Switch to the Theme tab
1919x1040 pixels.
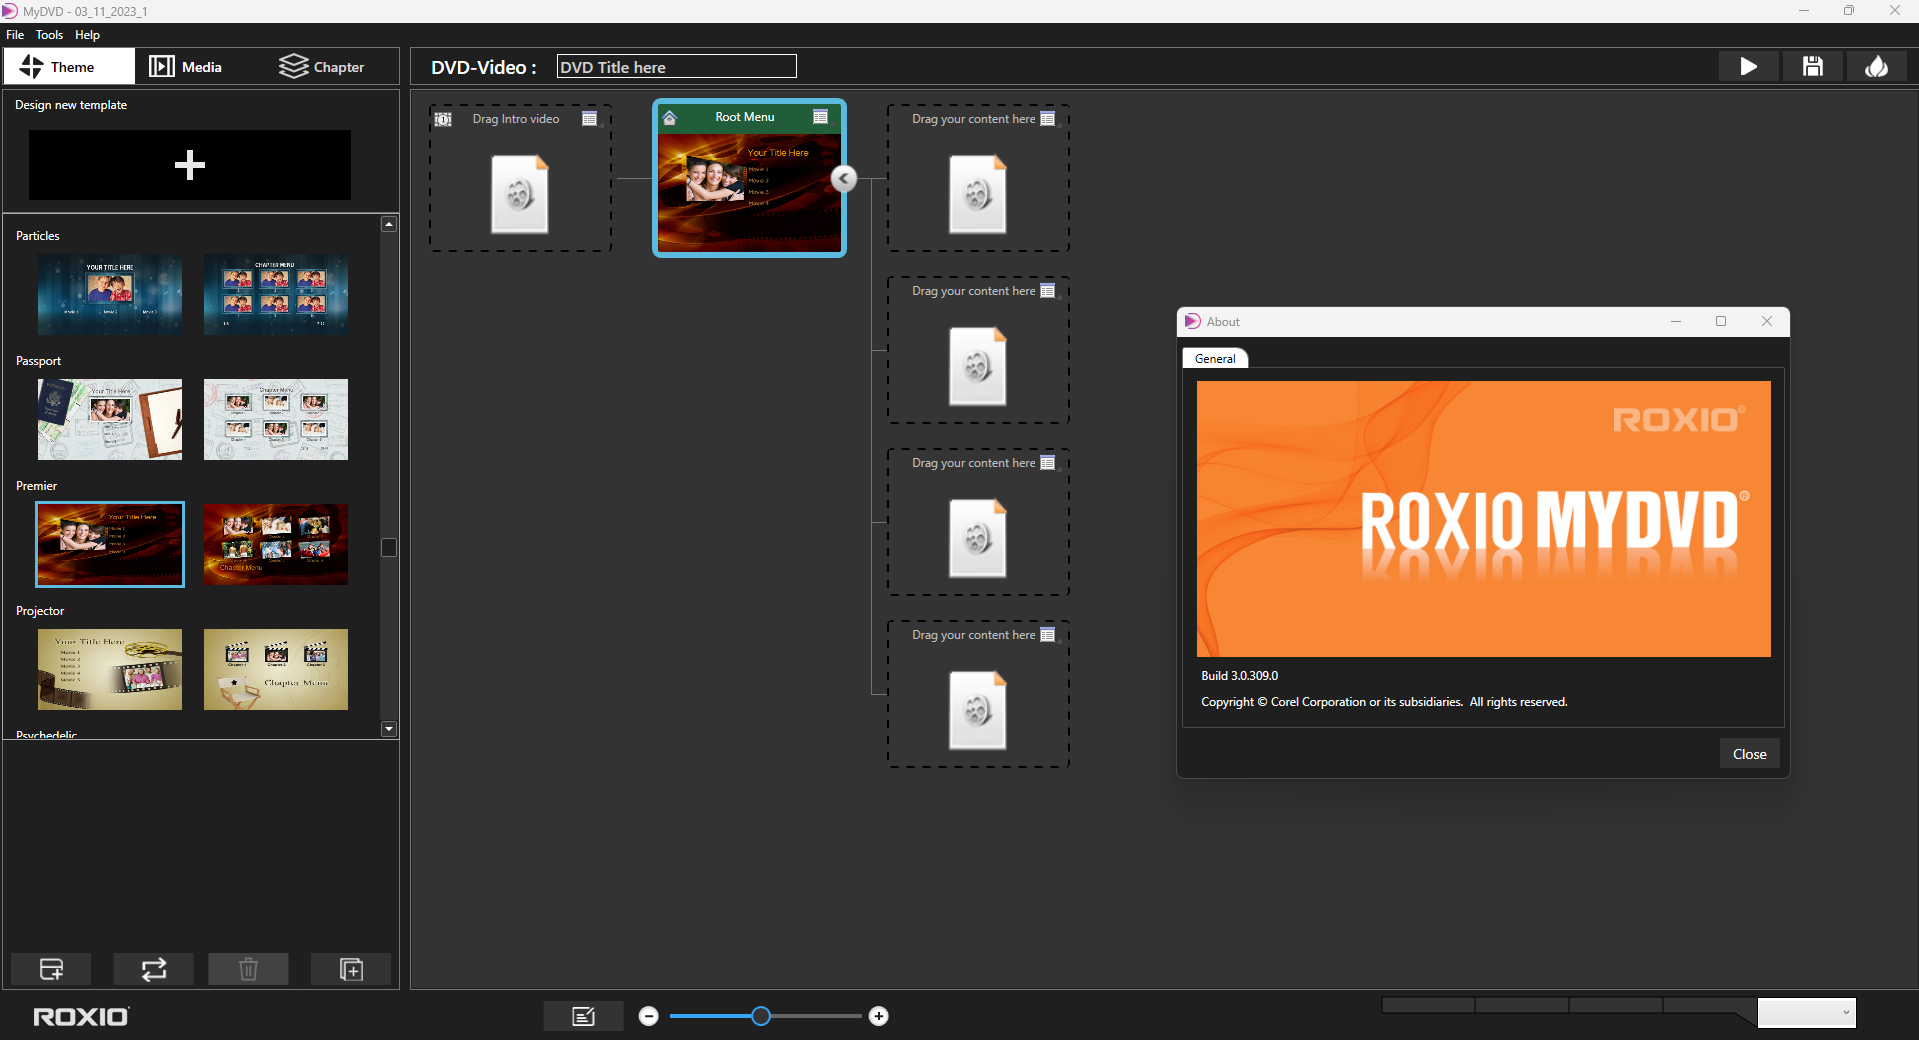[x=69, y=67]
